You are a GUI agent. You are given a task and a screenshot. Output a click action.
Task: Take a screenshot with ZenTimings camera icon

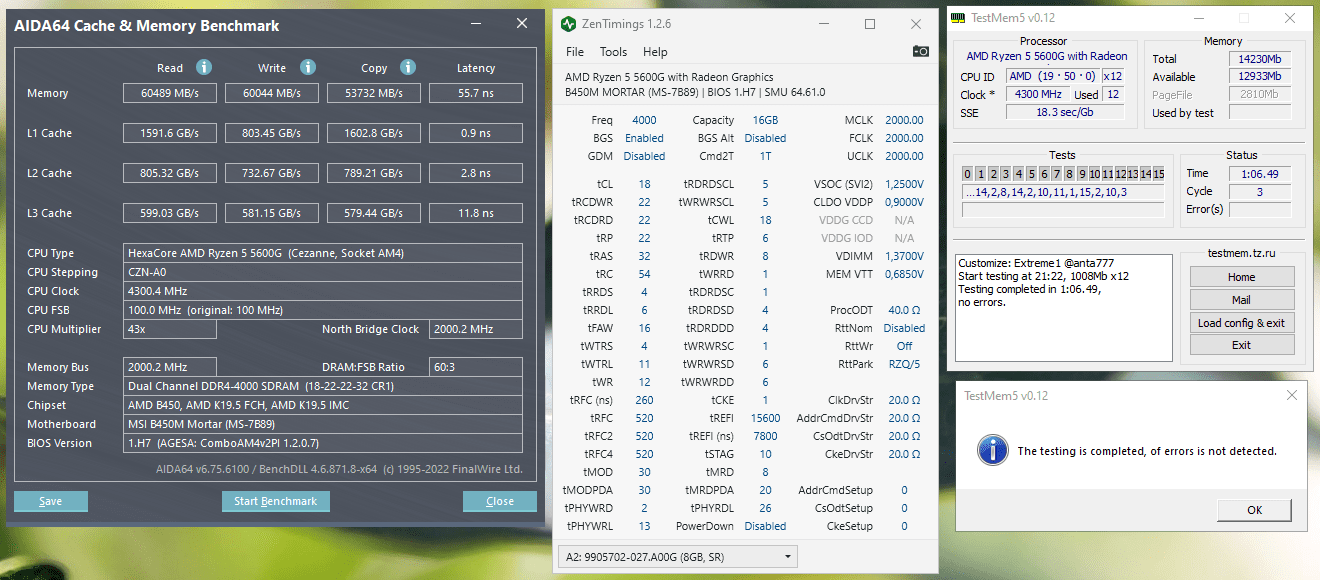920,51
